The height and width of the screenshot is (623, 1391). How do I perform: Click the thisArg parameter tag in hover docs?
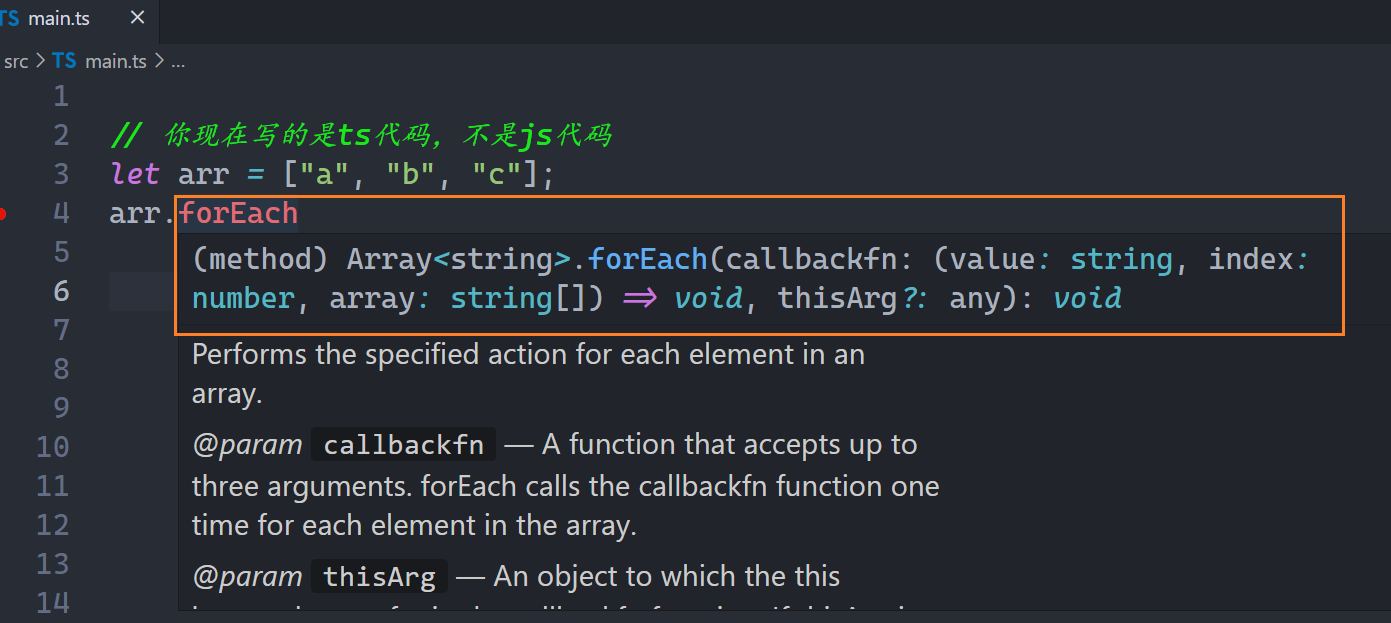pos(379,577)
